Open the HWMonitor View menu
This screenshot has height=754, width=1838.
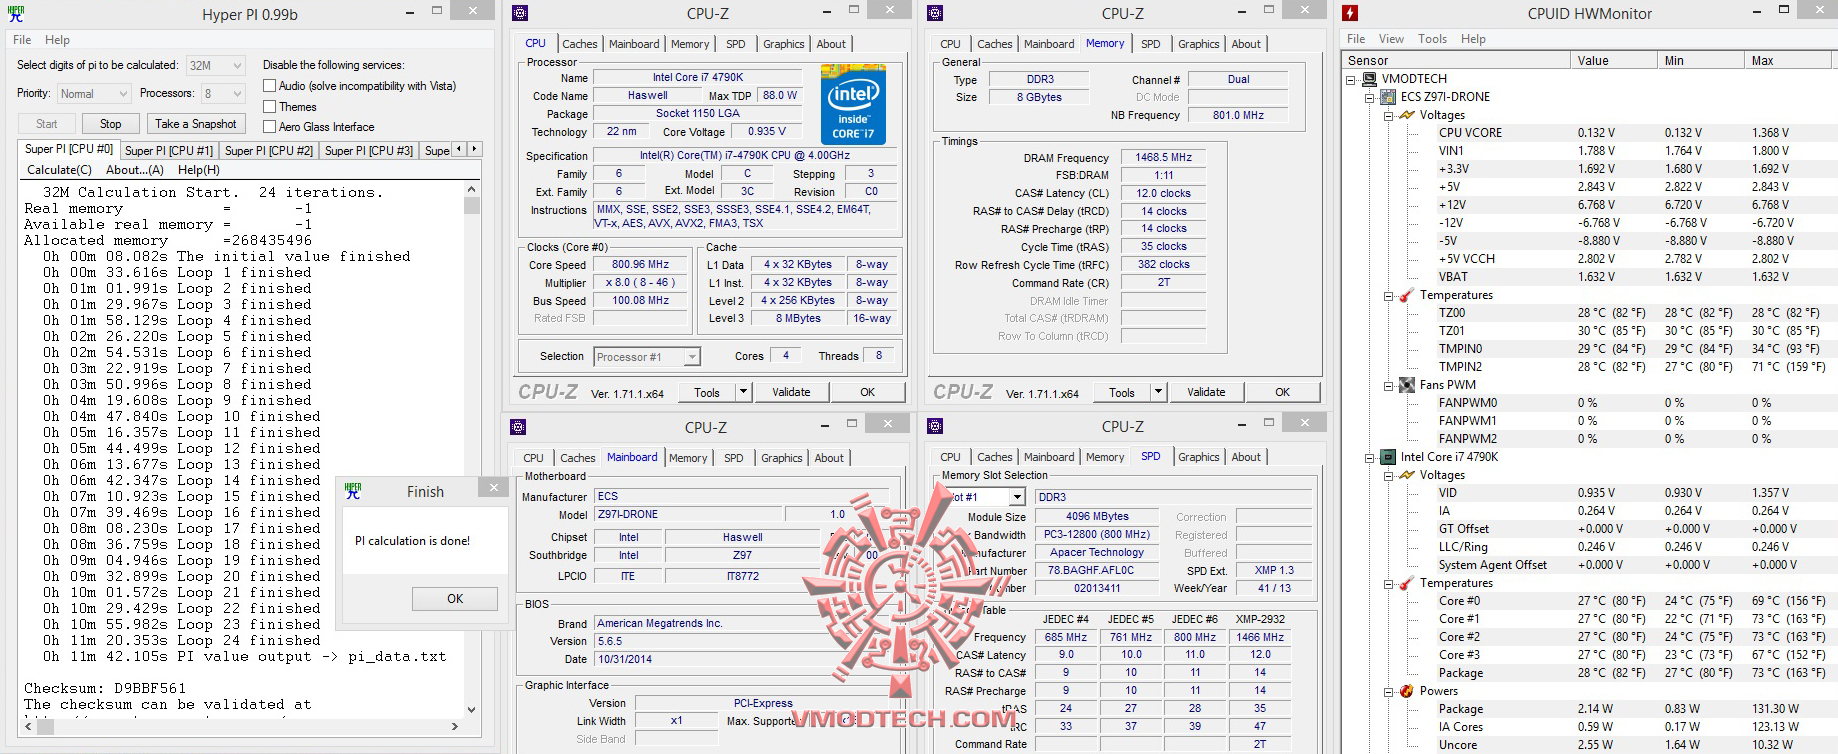point(1391,39)
